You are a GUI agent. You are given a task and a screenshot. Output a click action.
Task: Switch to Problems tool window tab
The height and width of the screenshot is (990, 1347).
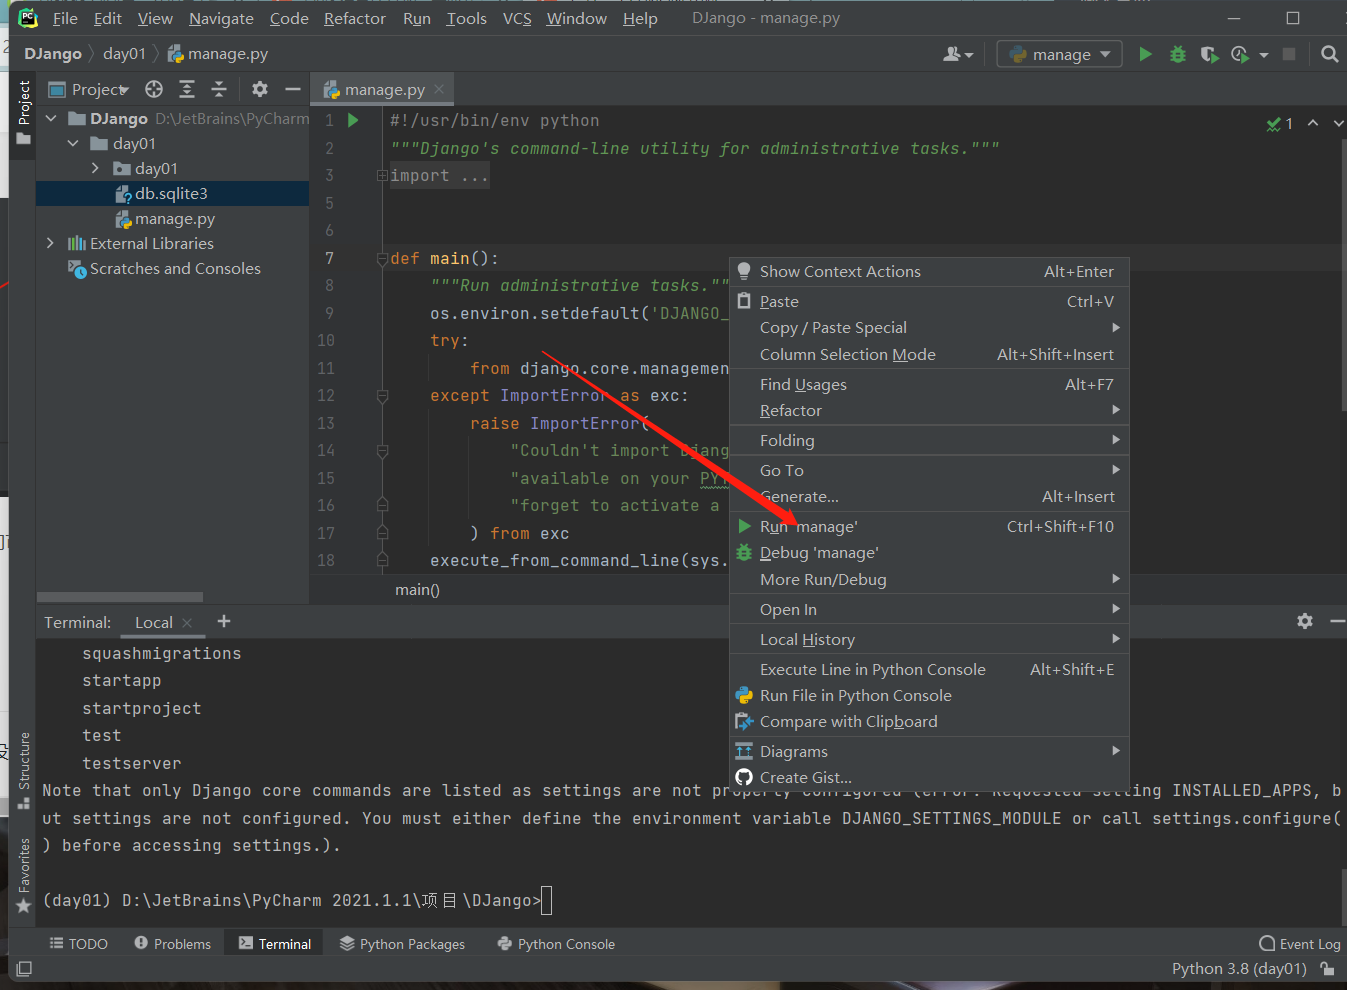click(x=172, y=943)
